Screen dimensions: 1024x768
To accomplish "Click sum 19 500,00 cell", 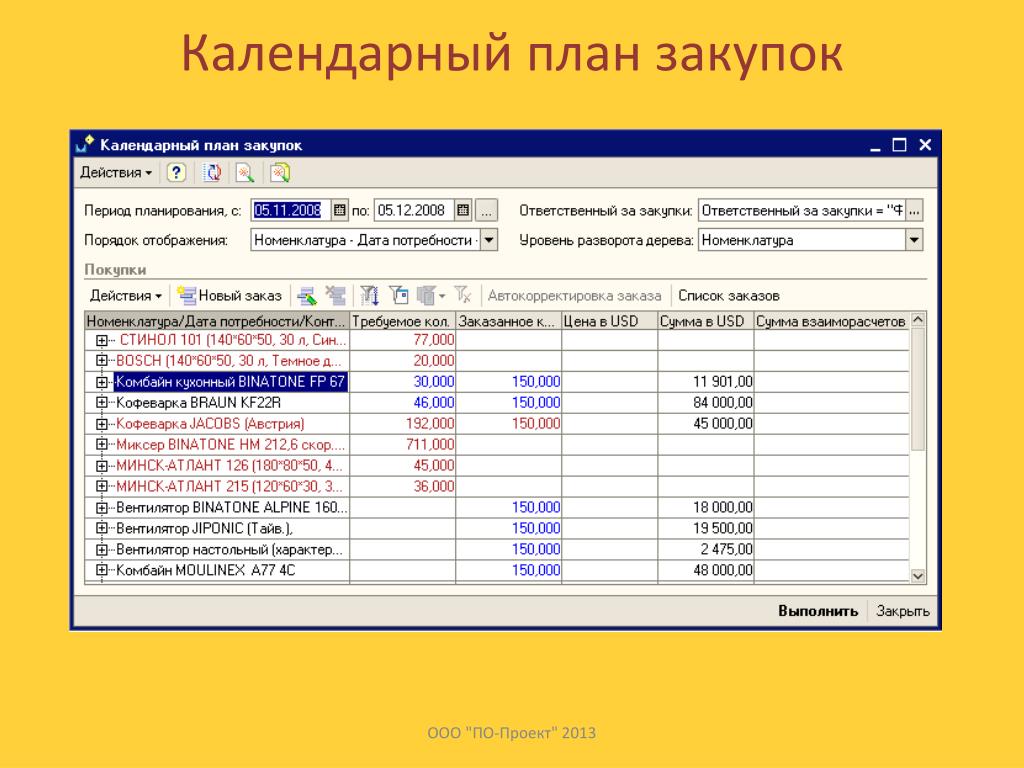I will click(x=705, y=528).
